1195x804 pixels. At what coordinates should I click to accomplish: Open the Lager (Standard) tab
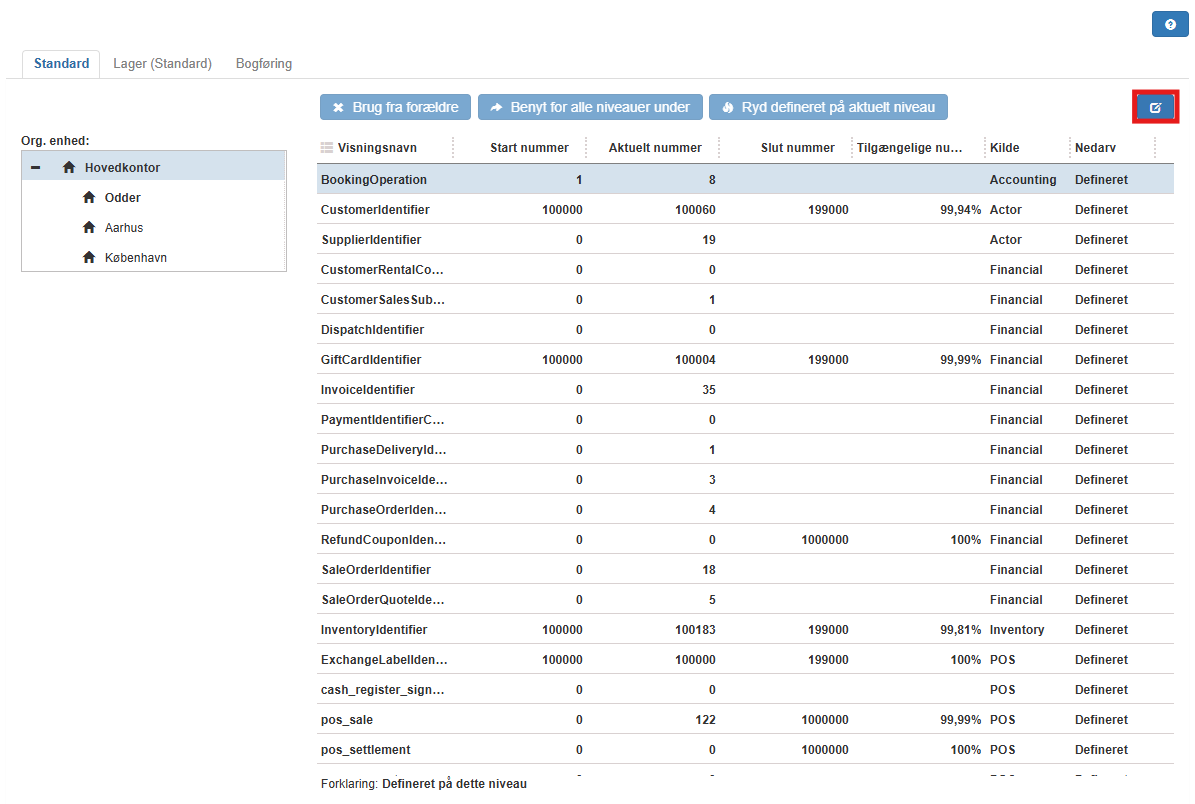coord(162,63)
